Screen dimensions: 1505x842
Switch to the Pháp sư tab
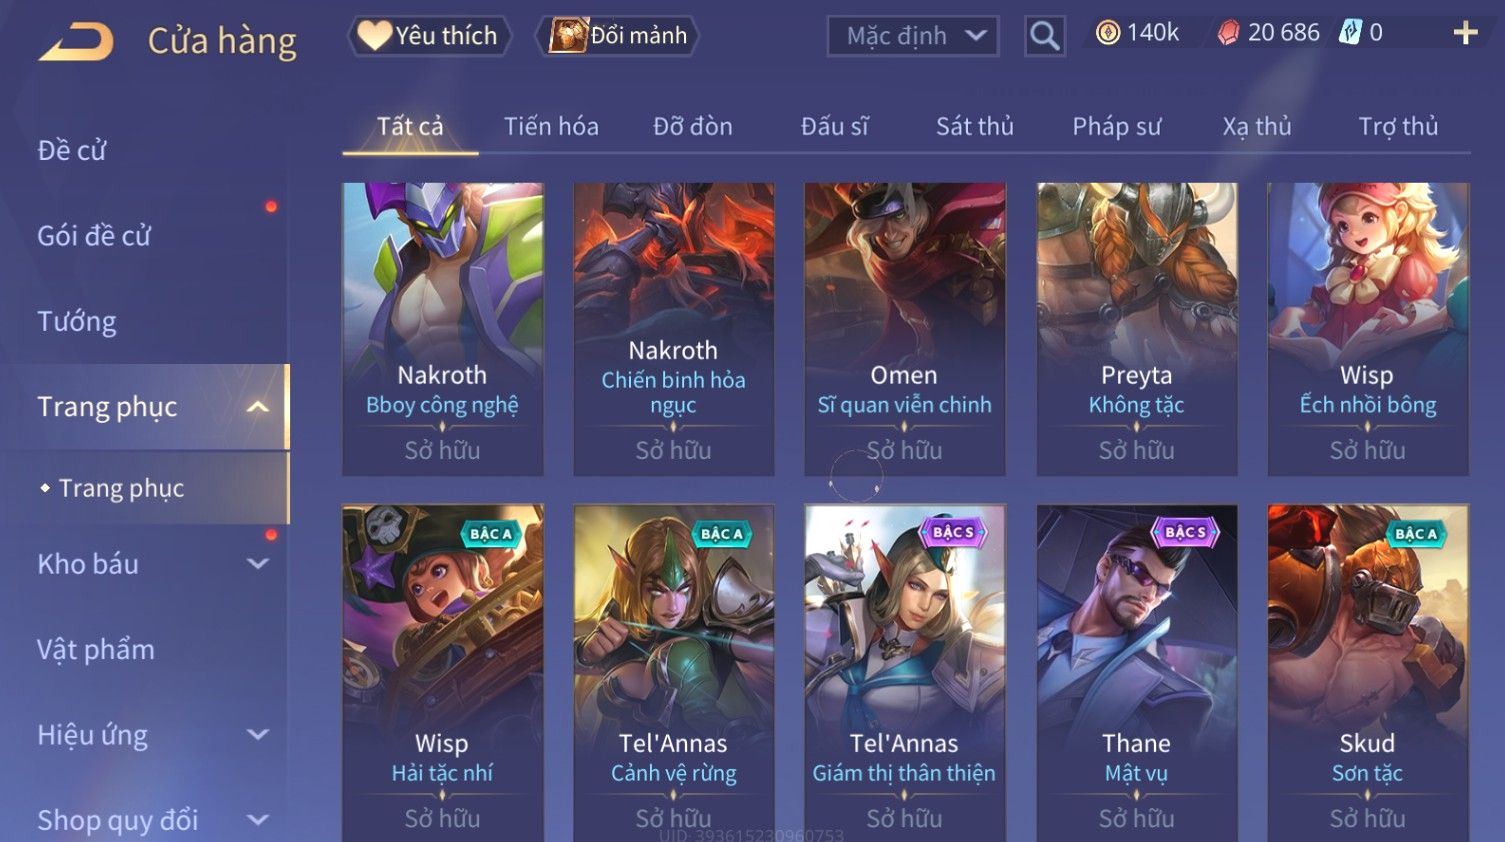[1117, 127]
